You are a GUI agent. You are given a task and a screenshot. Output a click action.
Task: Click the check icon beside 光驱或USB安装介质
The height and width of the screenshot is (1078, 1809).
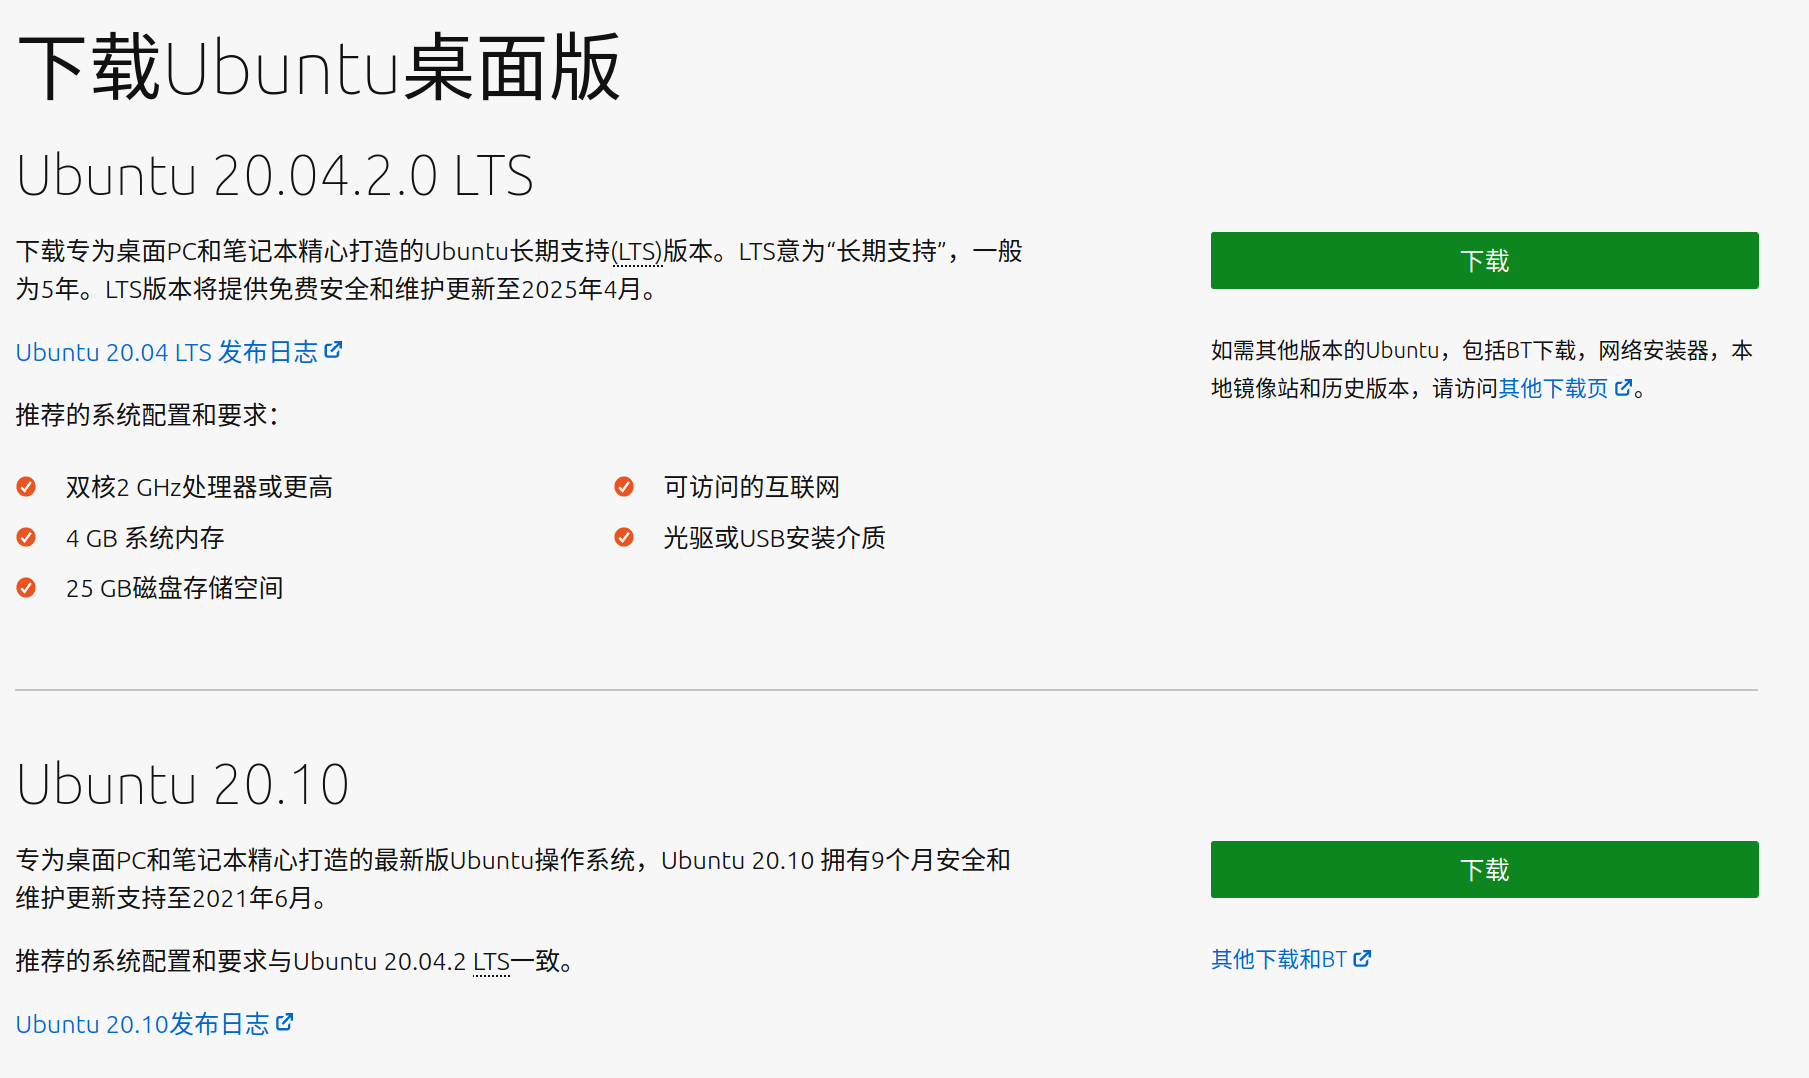coord(624,538)
